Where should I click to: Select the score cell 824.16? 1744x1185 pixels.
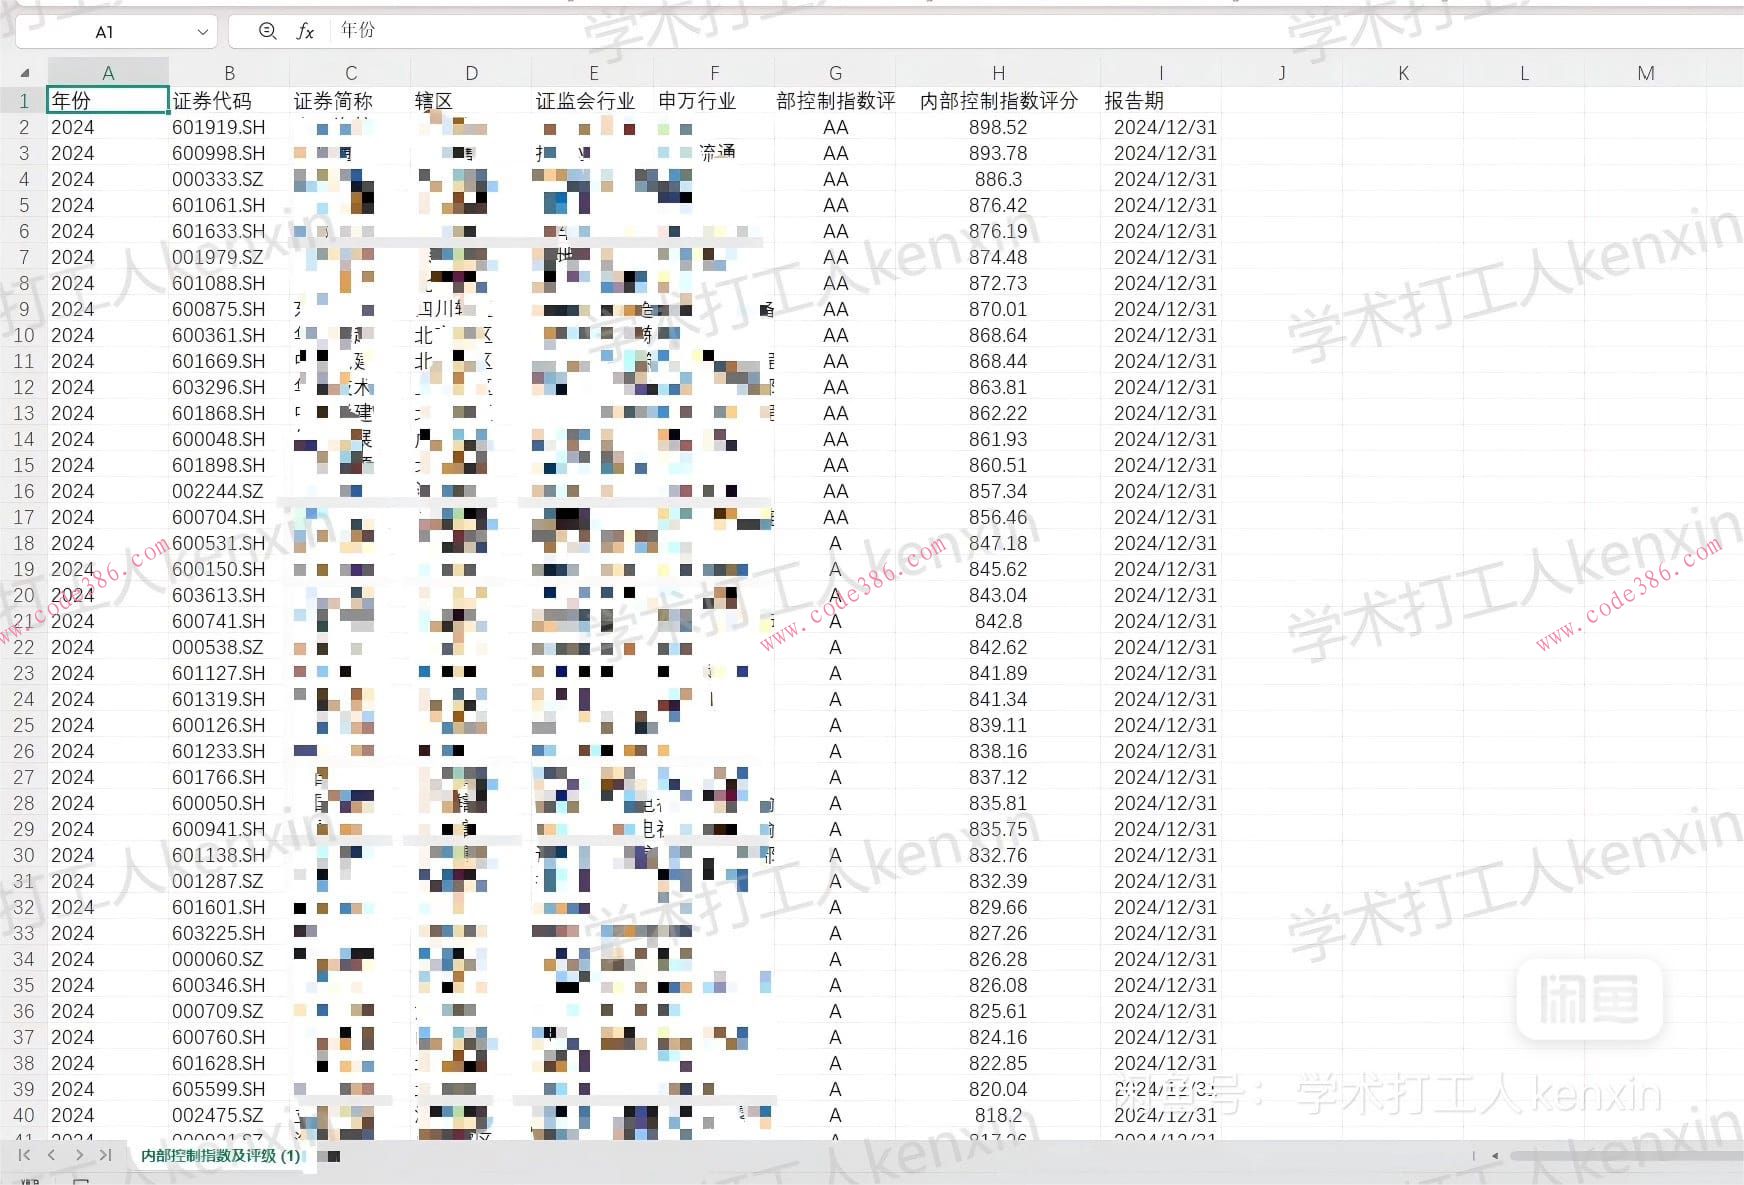pyautogui.click(x=998, y=1037)
